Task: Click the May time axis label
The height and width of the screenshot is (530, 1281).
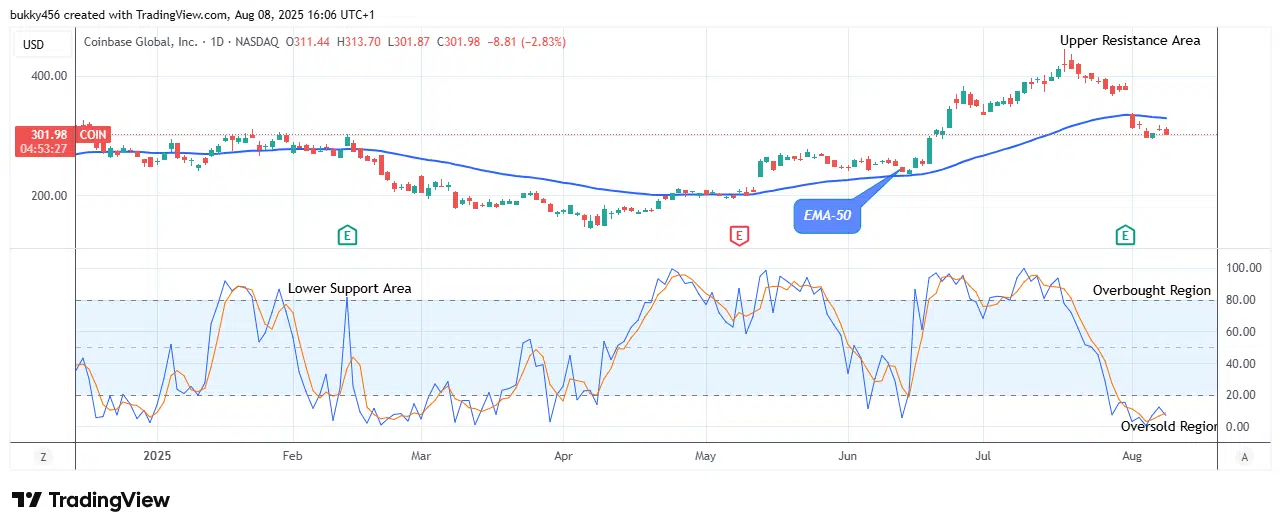Action: tap(706, 456)
